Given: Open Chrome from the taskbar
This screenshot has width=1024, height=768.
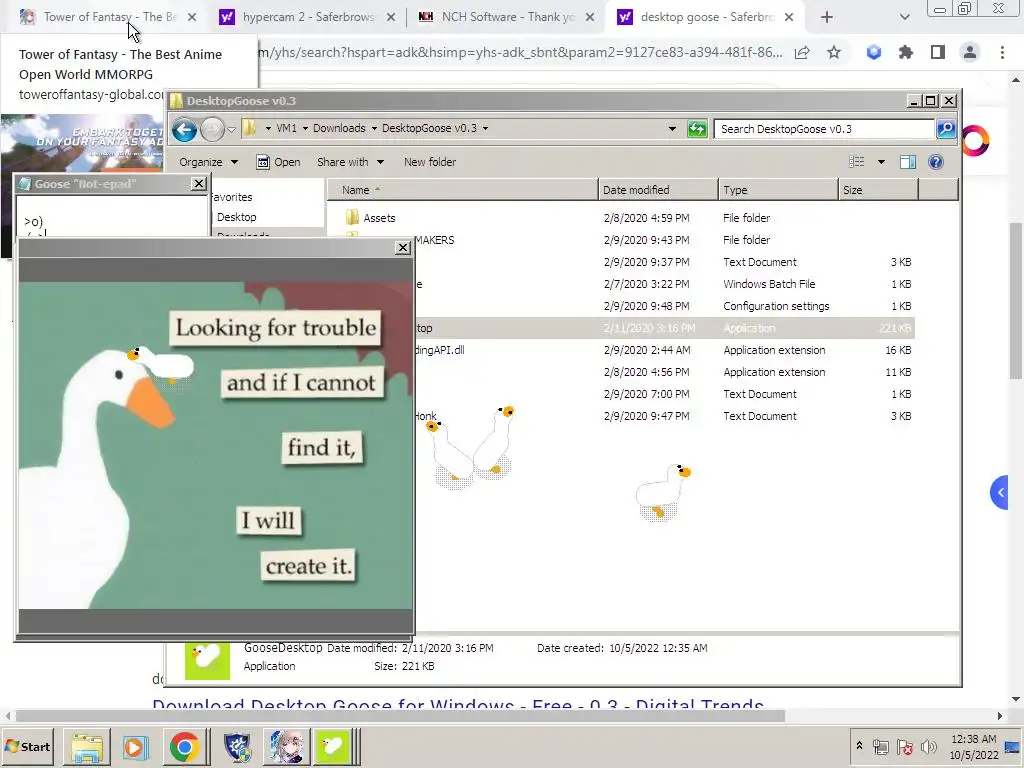Looking at the screenshot, I should (185, 746).
